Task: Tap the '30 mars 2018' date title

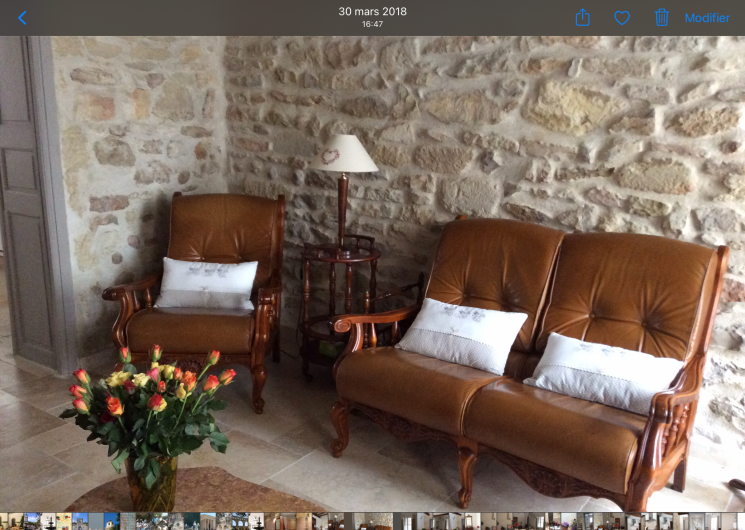Action: pos(372,11)
